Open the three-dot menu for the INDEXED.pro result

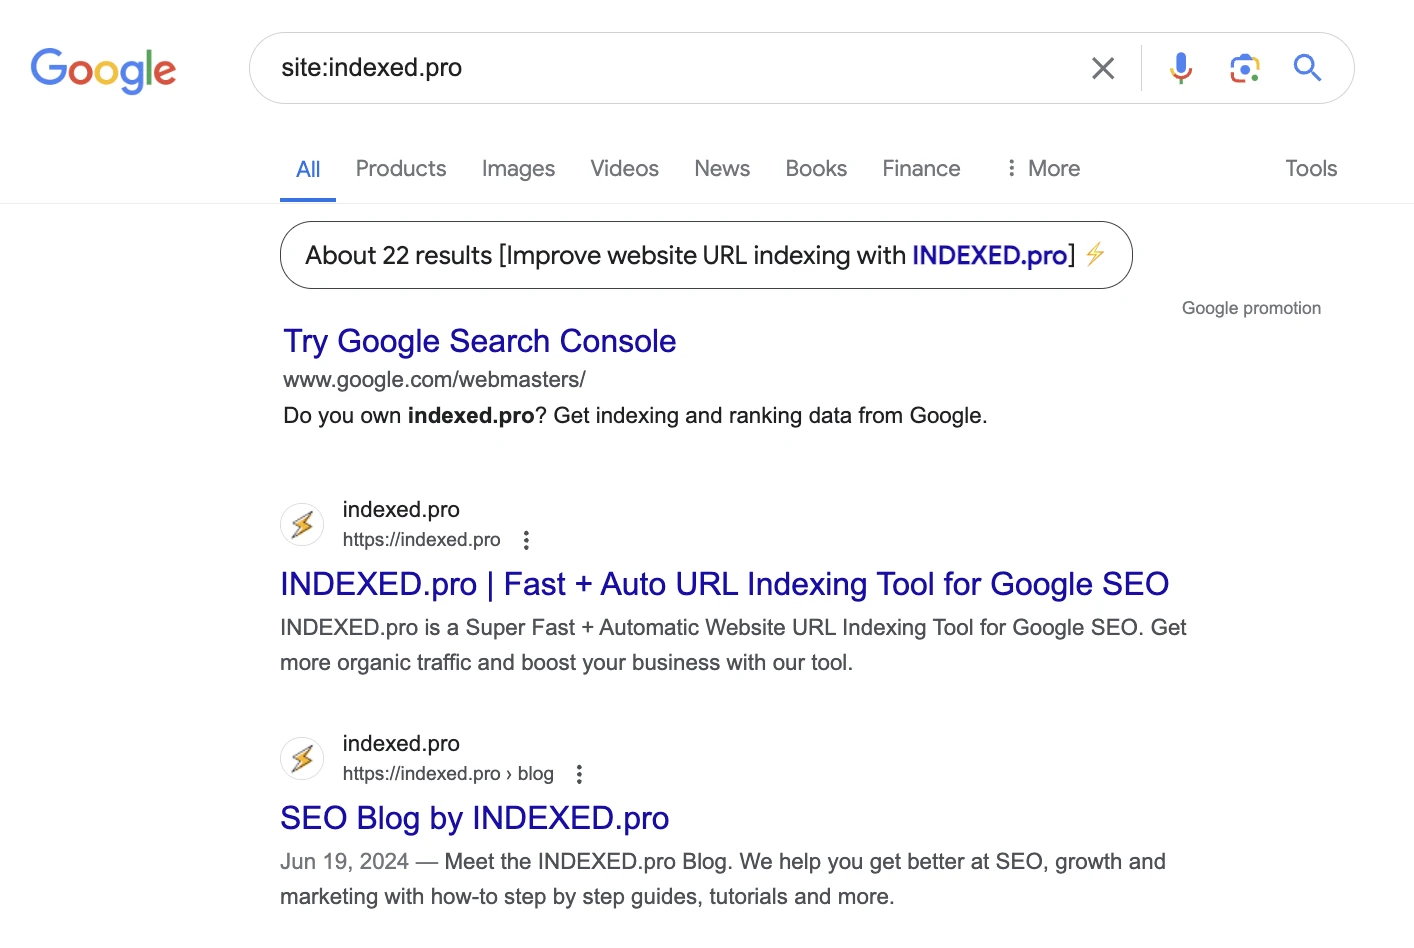click(x=526, y=539)
